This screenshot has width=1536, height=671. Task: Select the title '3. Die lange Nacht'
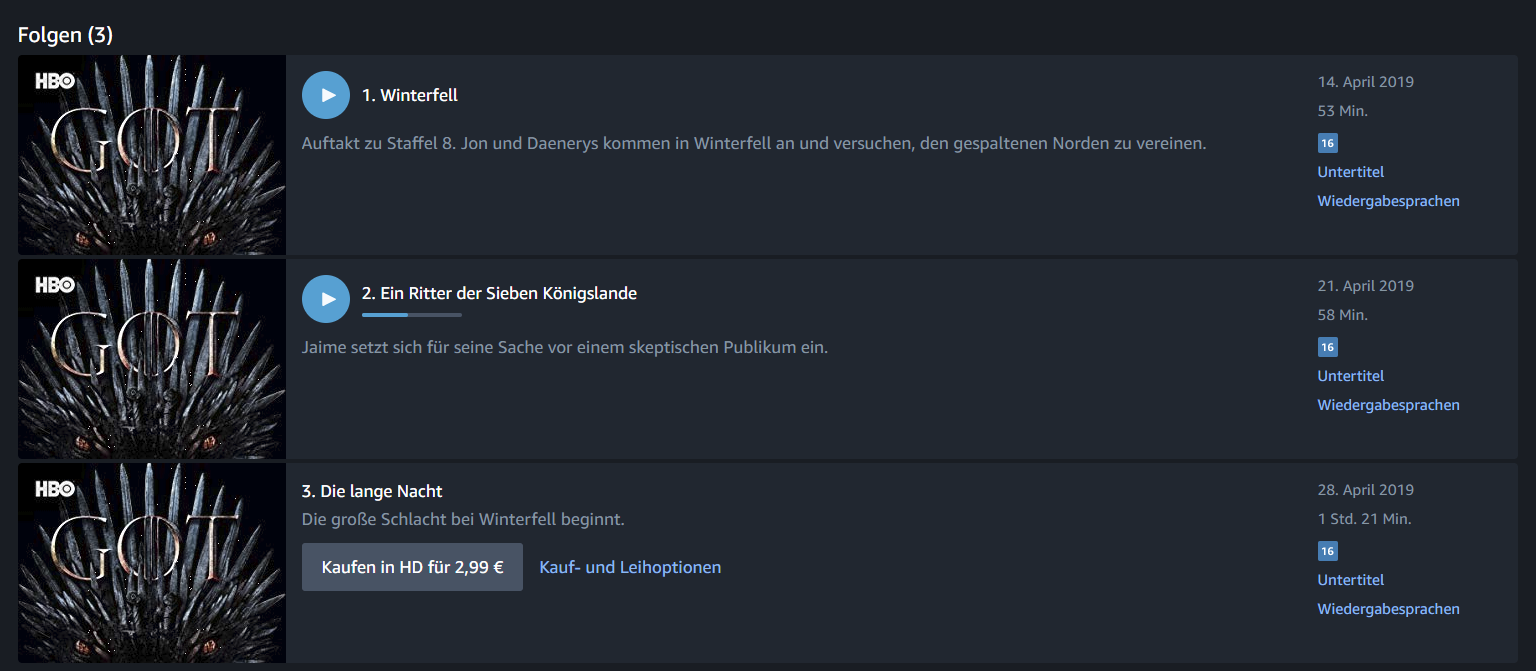click(372, 491)
